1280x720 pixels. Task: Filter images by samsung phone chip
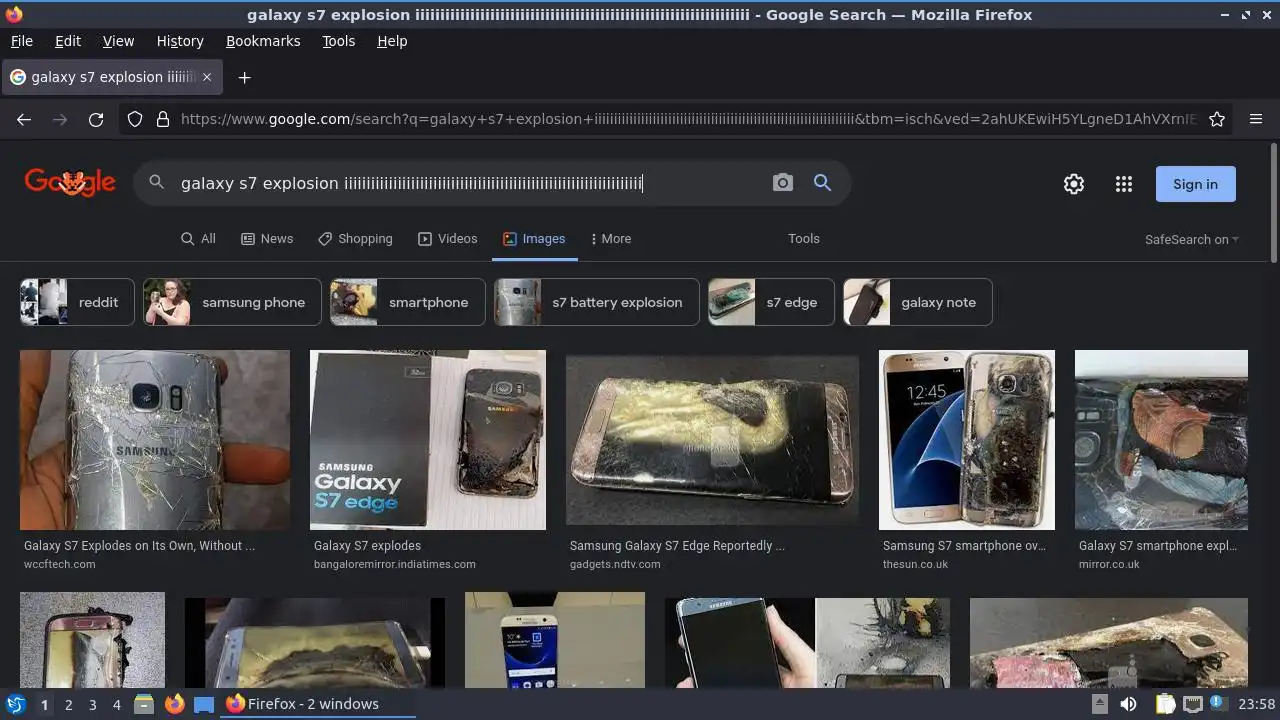coord(232,302)
